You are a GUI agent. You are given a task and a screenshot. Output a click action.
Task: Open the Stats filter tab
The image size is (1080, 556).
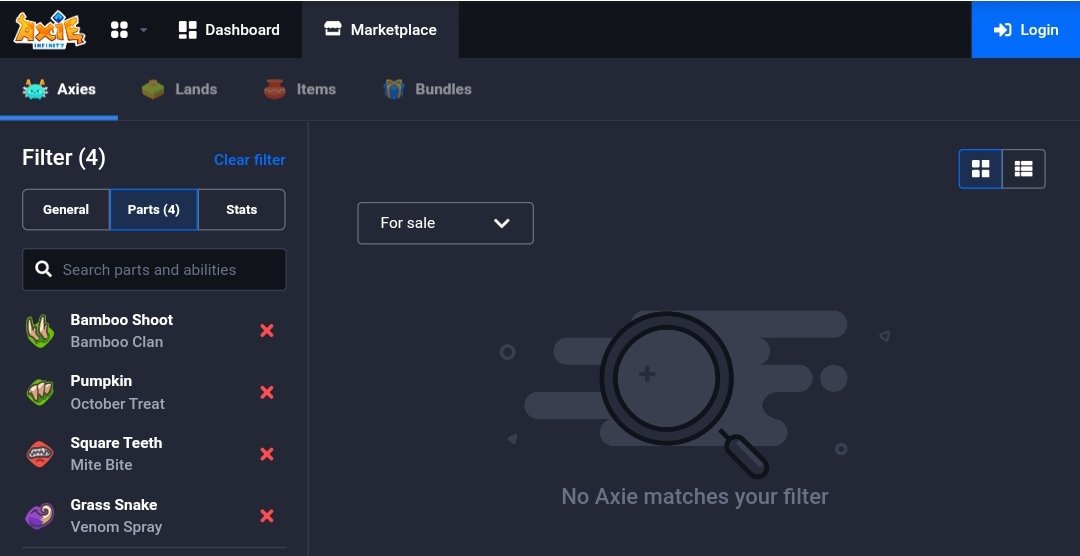tap(242, 209)
